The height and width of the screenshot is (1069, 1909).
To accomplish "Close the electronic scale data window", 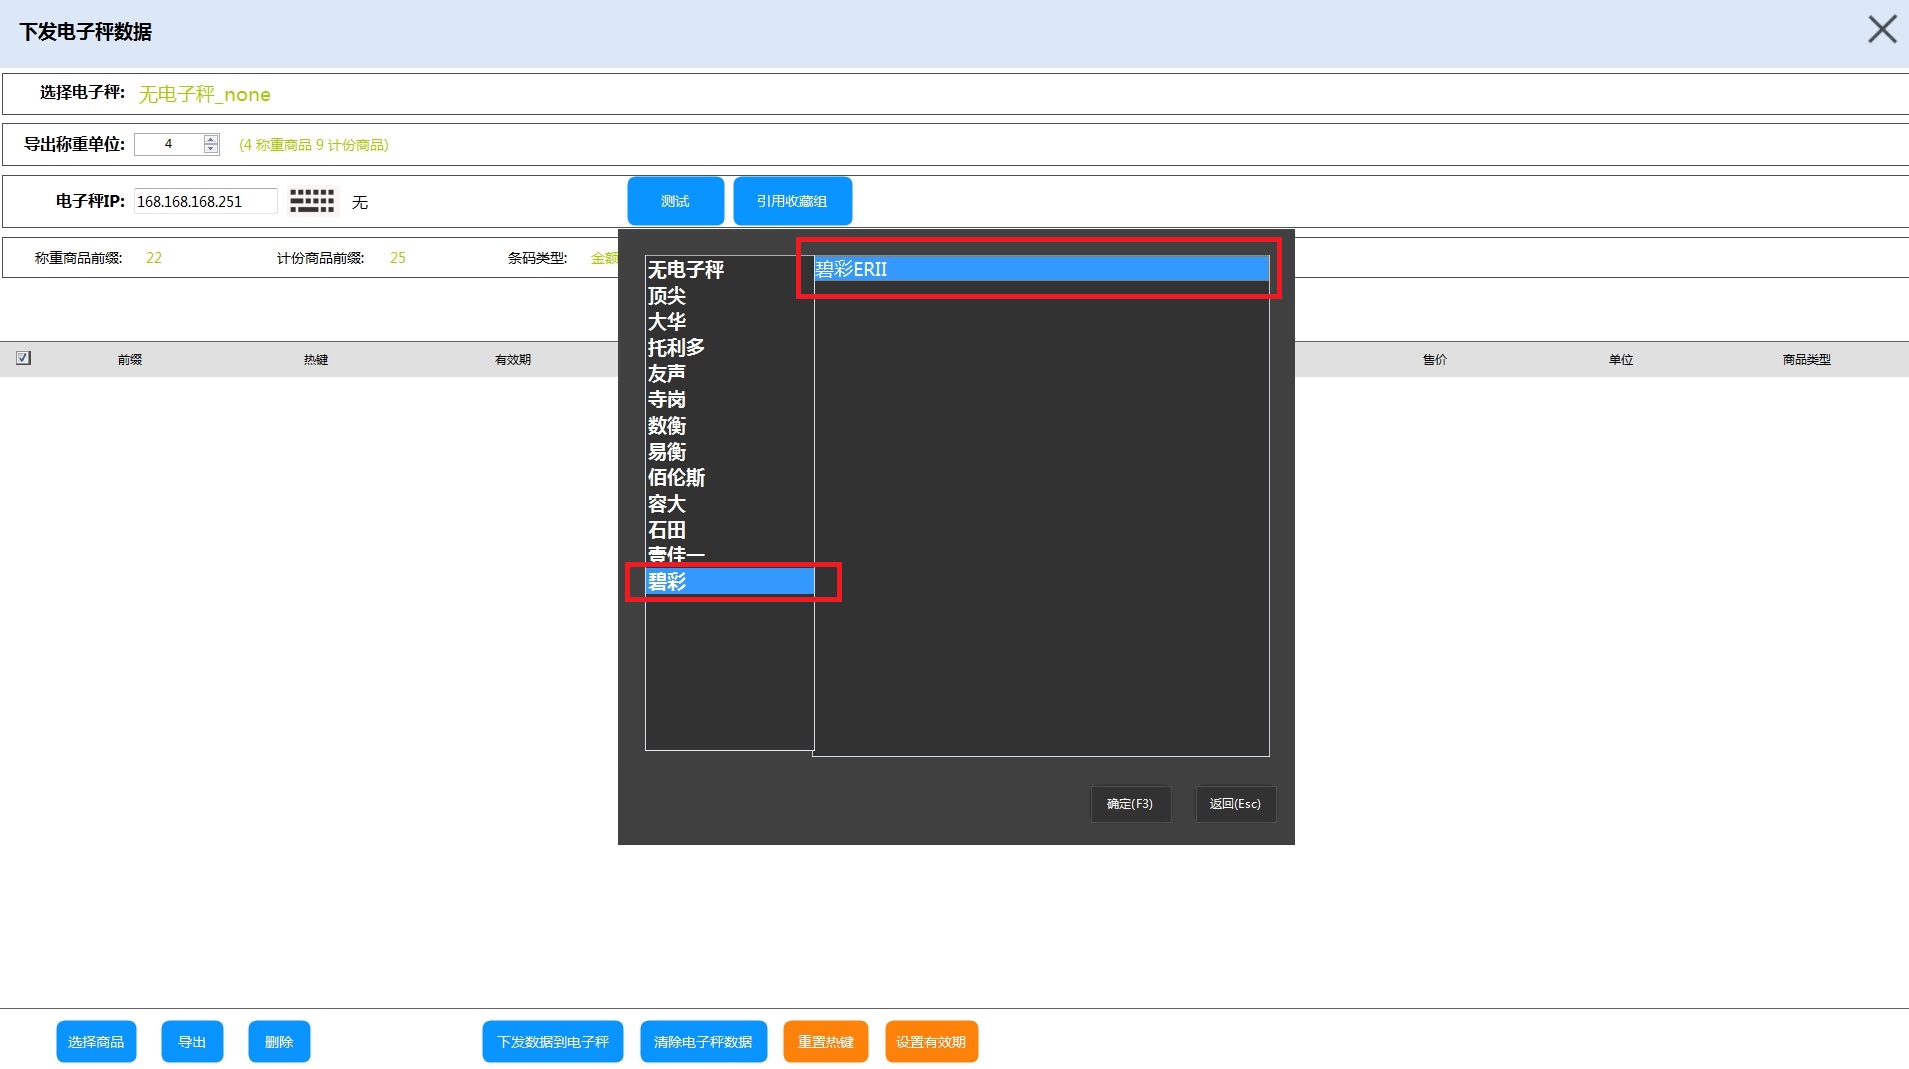I will tap(1881, 30).
